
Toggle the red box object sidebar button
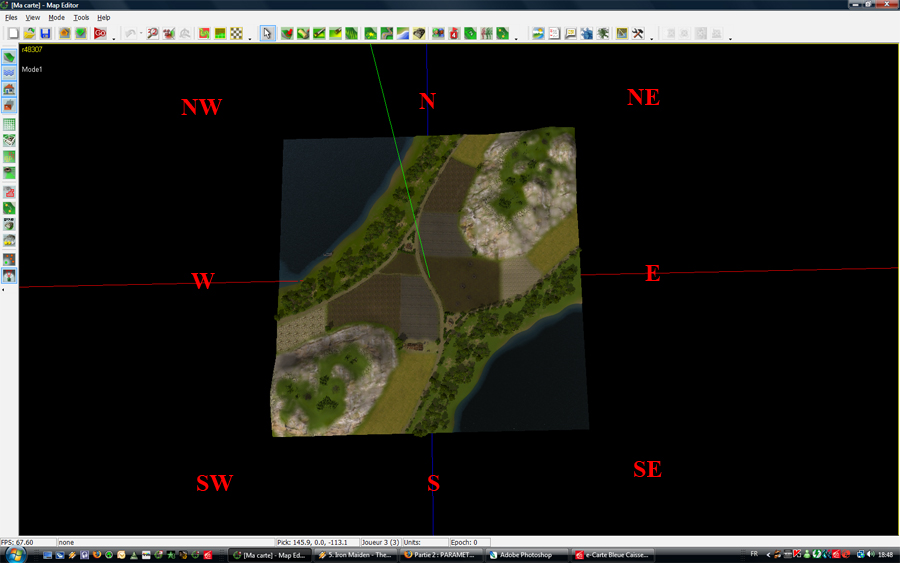9,105
